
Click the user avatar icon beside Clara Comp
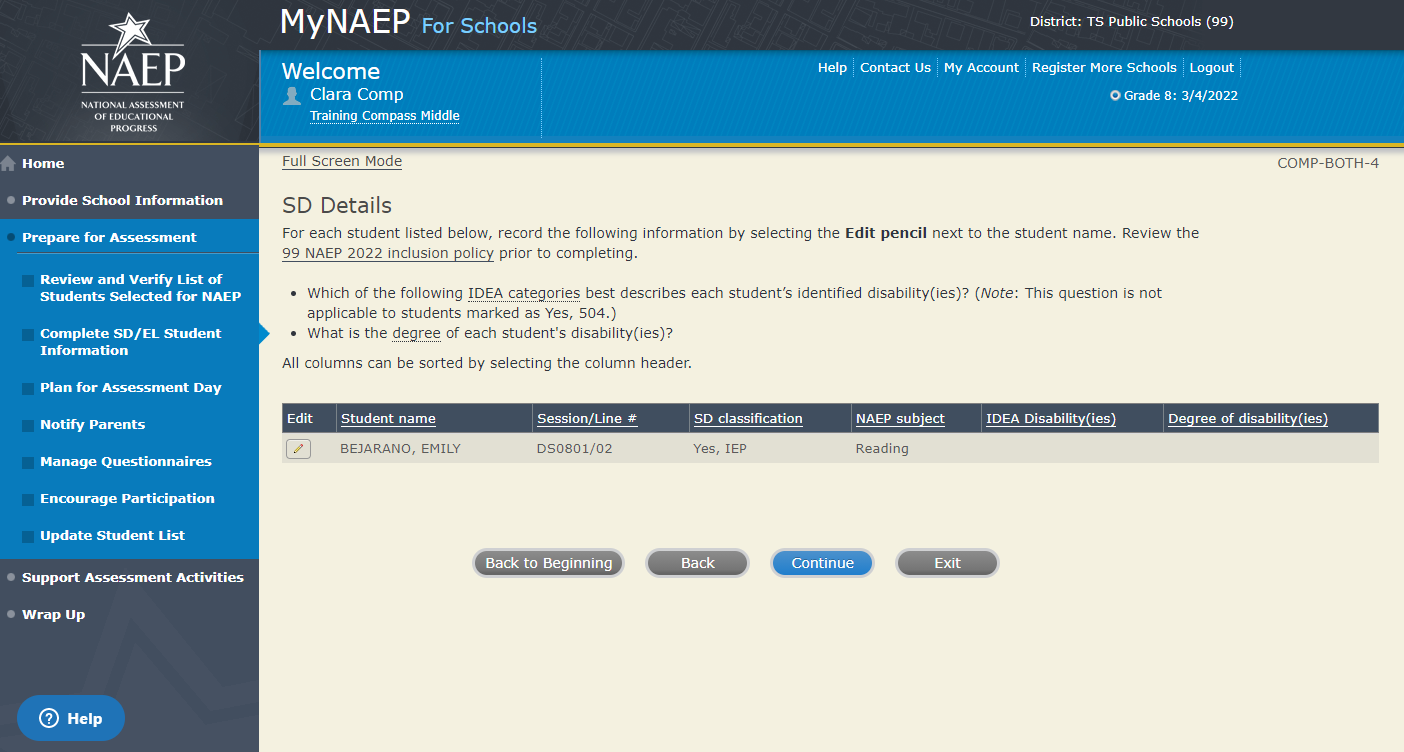292,95
